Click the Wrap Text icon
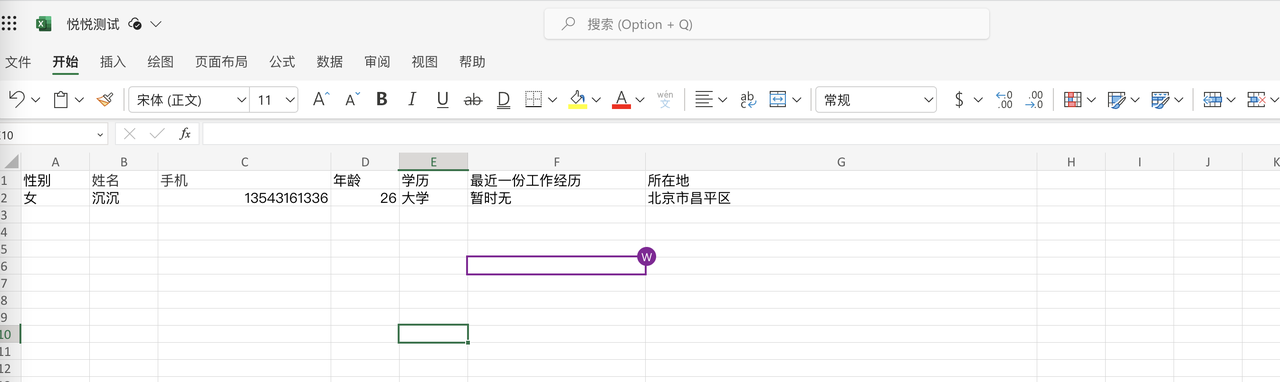Viewport: 1280px width, 382px height. [x=747, y=99]
